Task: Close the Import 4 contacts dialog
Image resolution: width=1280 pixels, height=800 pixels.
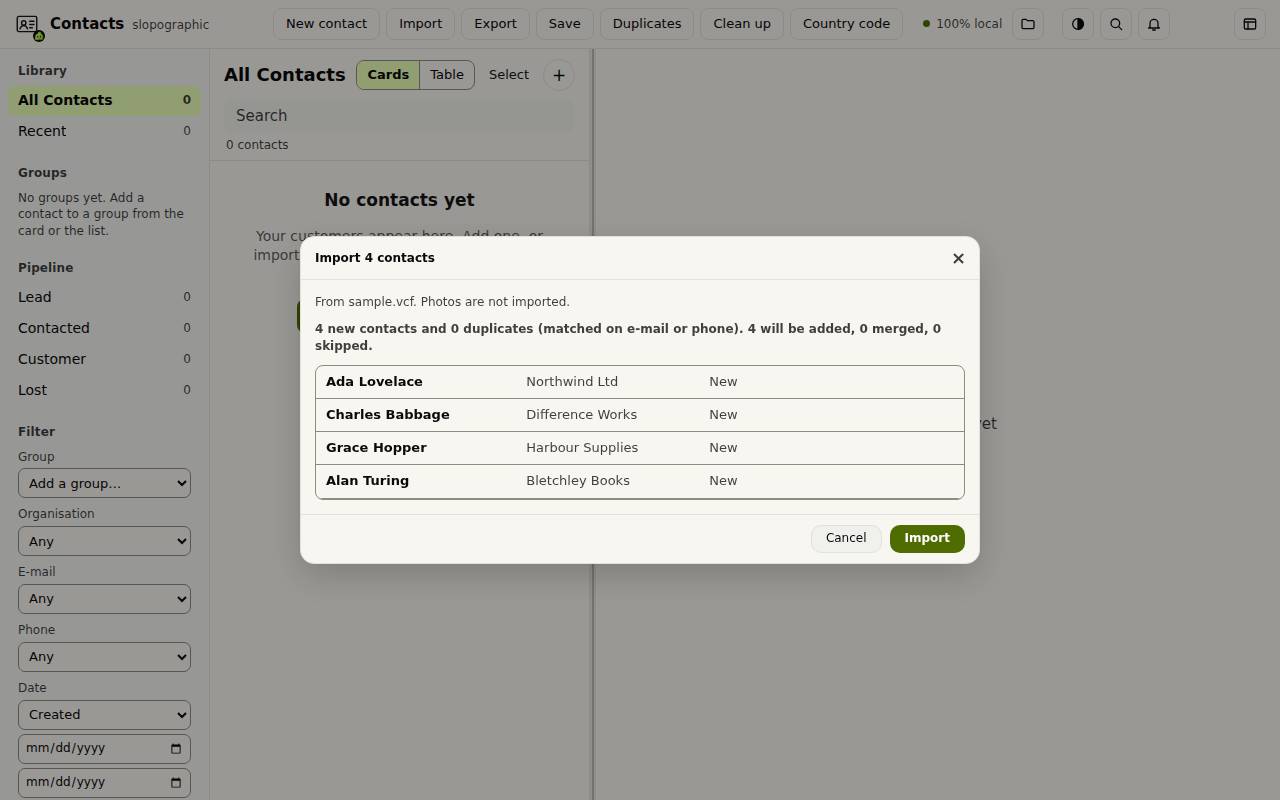Action: coord(958,258)
